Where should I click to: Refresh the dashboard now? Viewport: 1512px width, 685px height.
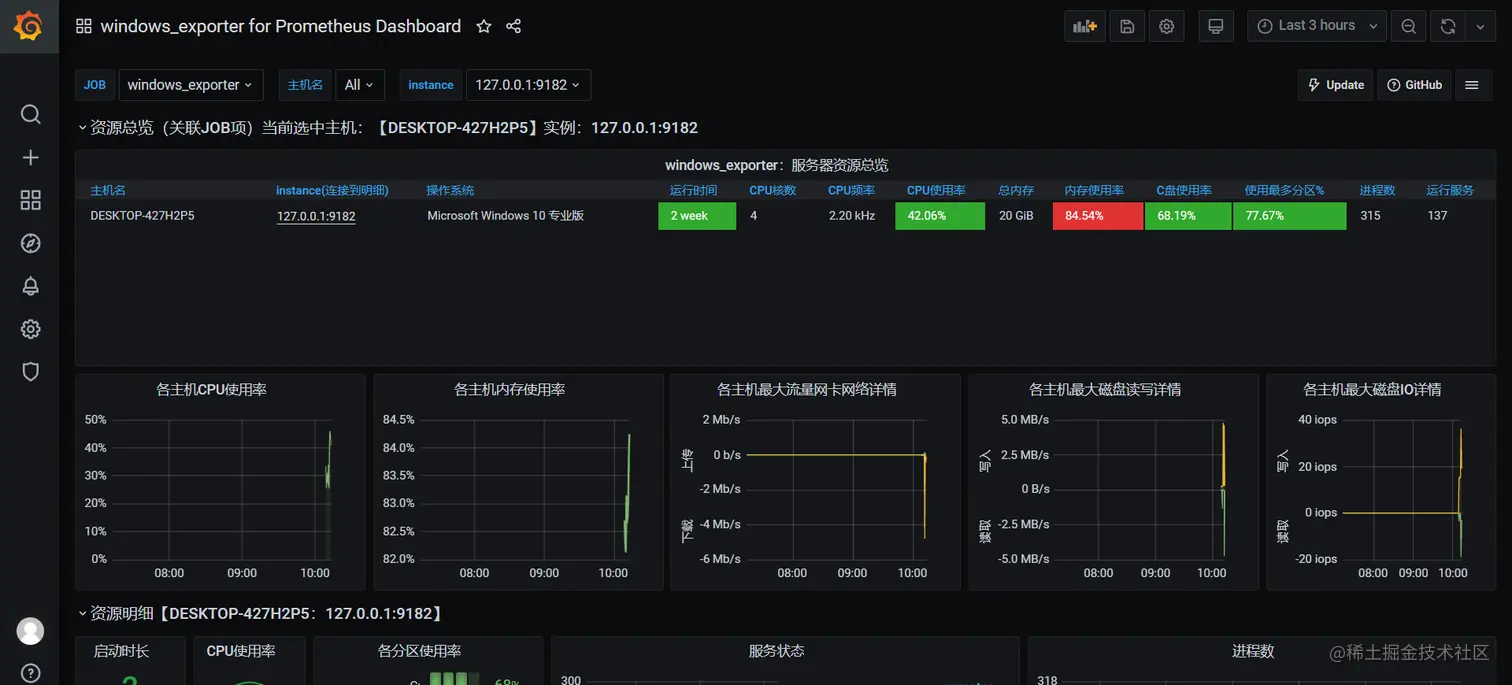pyautogui.click(x=1448, y=27)
